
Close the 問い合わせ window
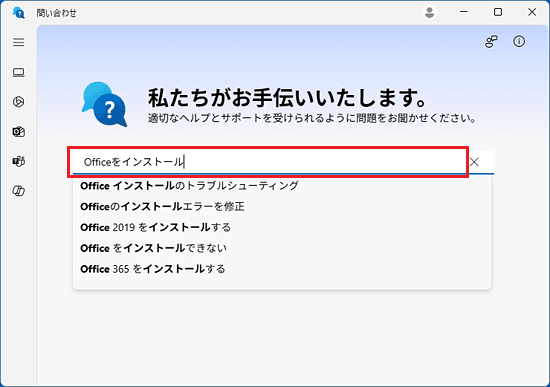532,12
